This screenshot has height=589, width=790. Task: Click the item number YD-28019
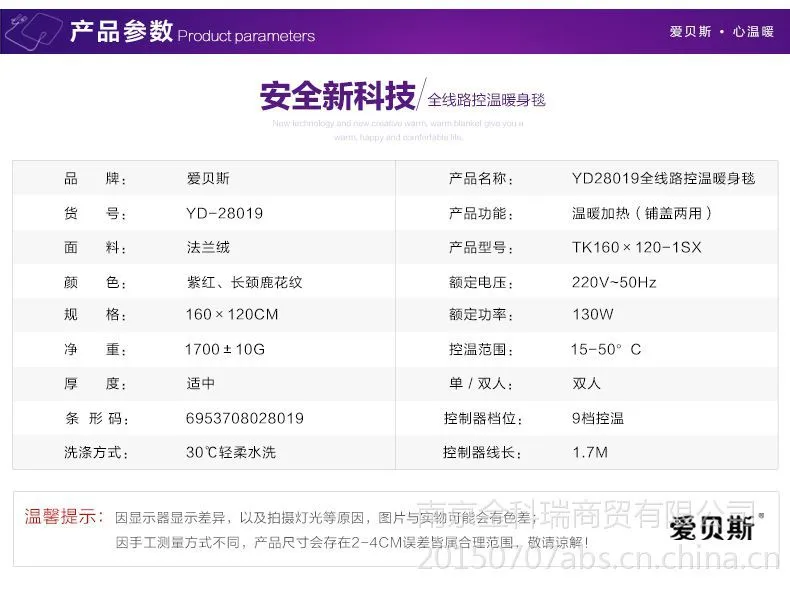(x=225, y=213)
